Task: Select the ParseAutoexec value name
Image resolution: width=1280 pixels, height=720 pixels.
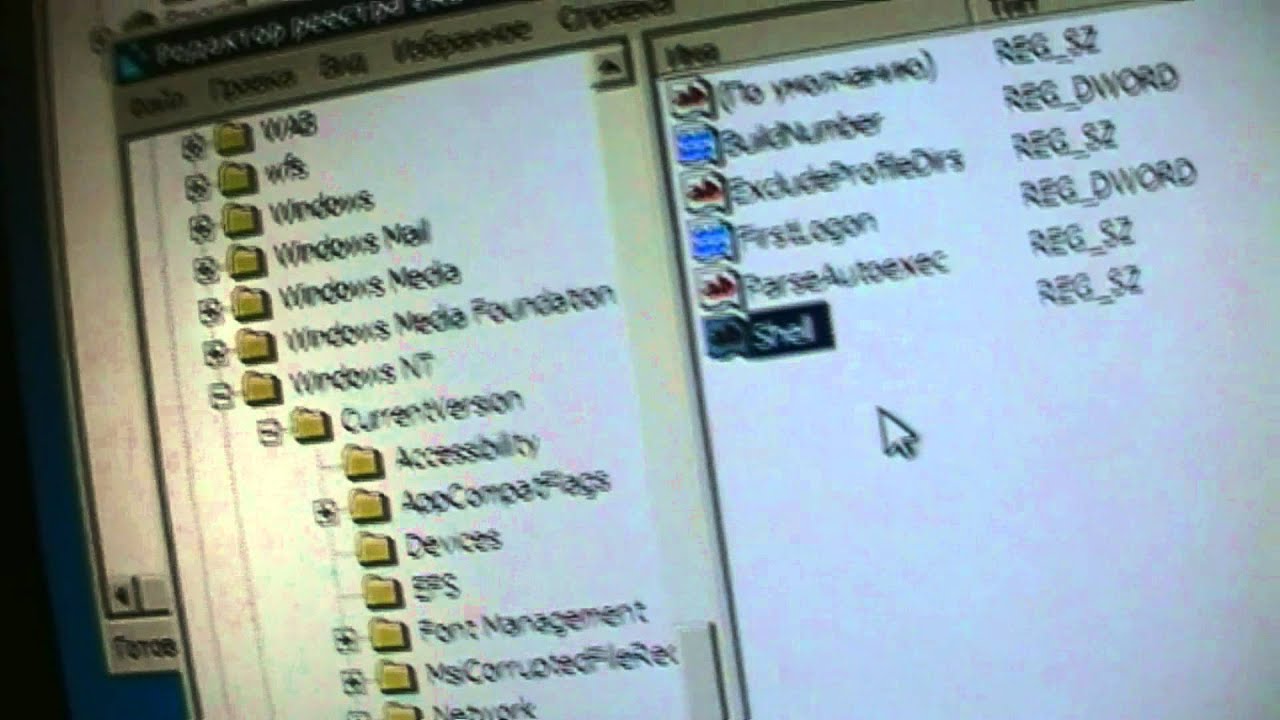Action: 845,276
